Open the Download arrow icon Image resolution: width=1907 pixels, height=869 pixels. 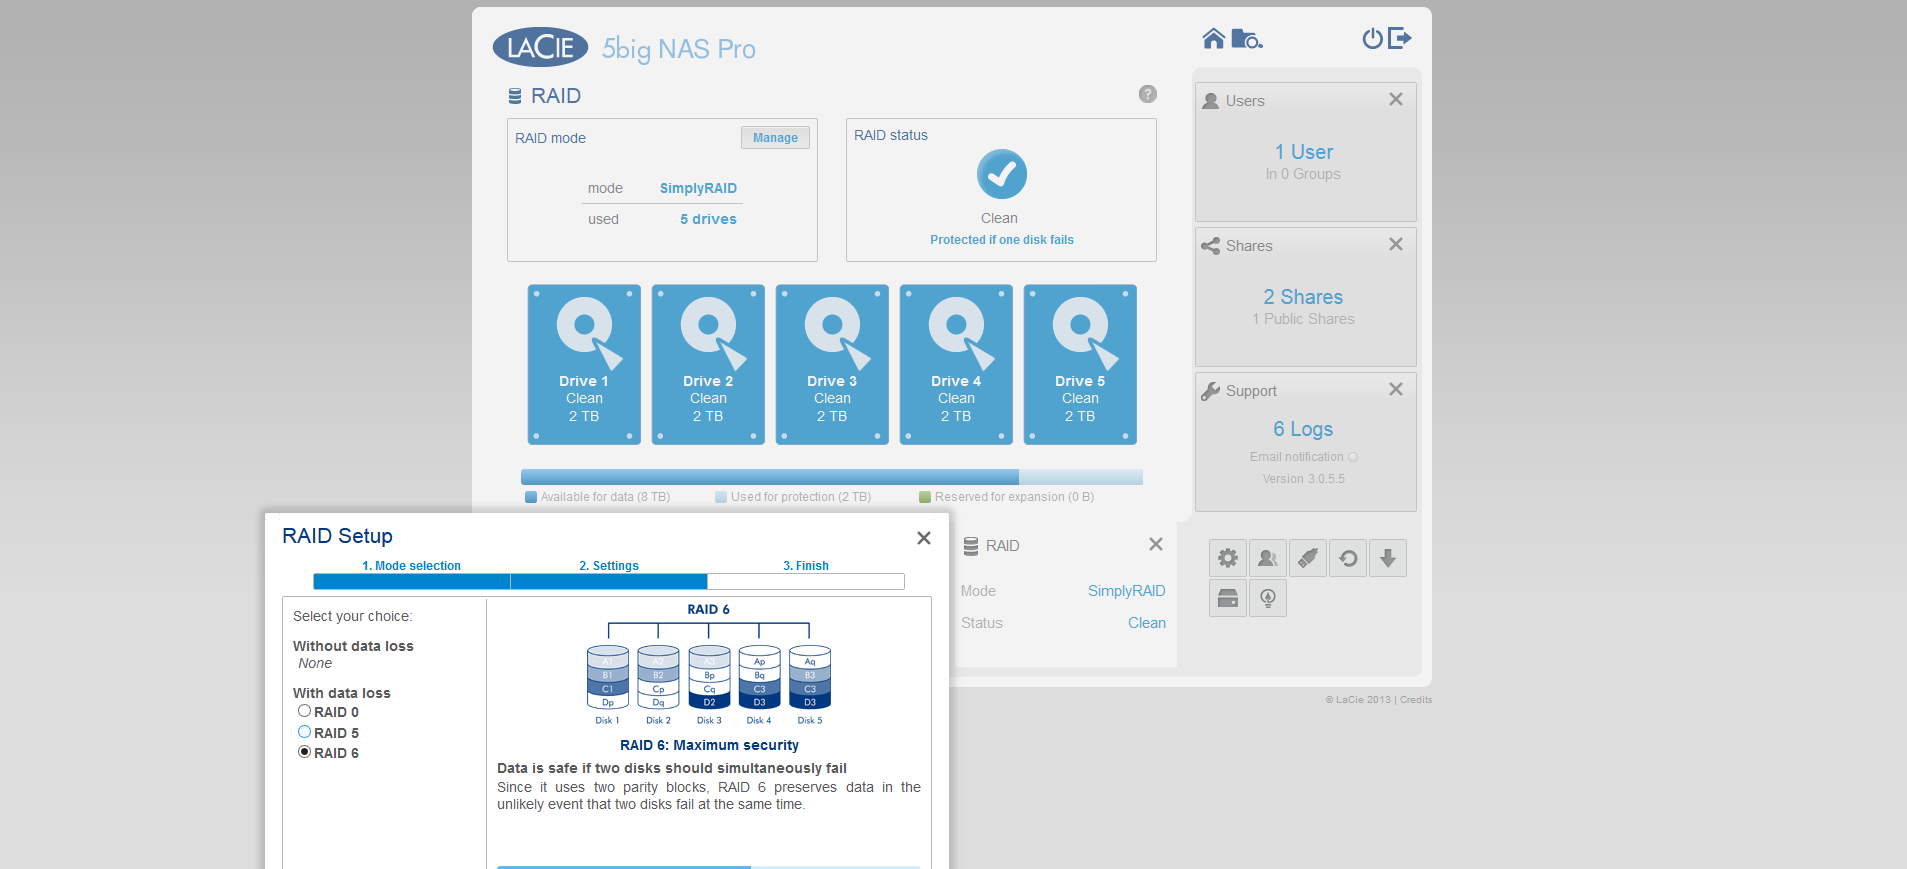coord(1388,558)
